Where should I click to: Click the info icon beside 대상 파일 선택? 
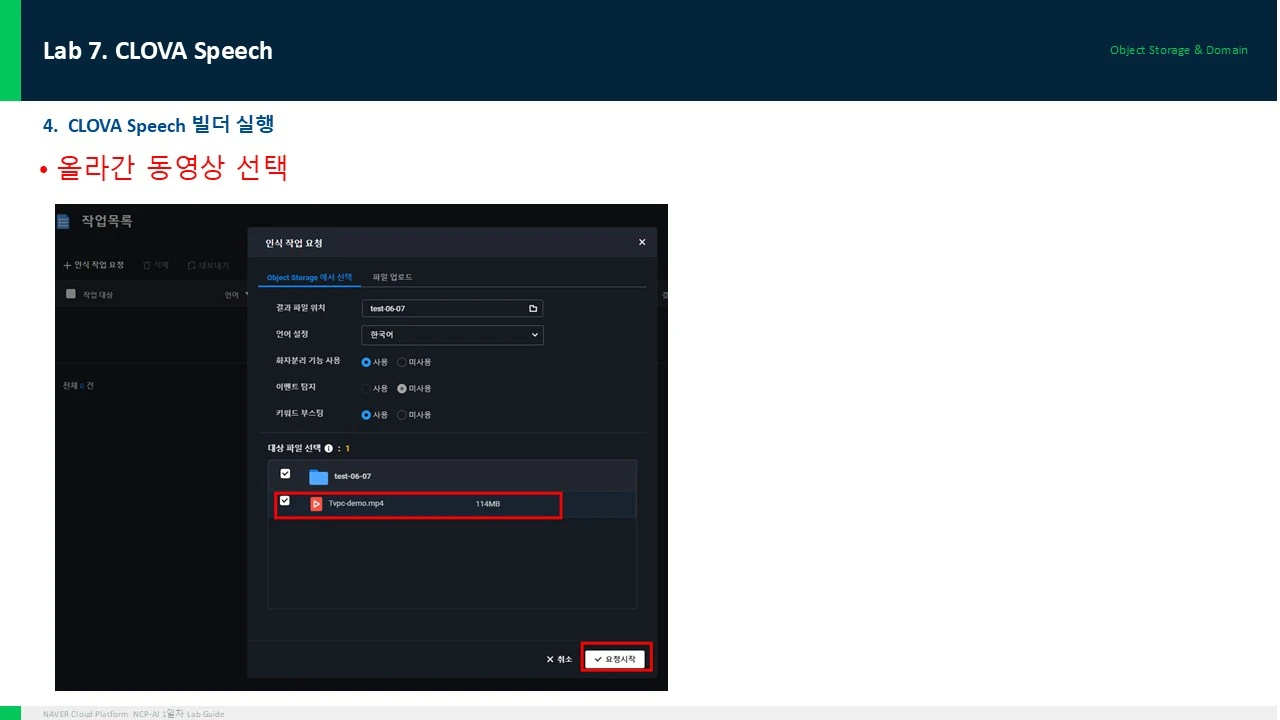[x=328, y=449]
